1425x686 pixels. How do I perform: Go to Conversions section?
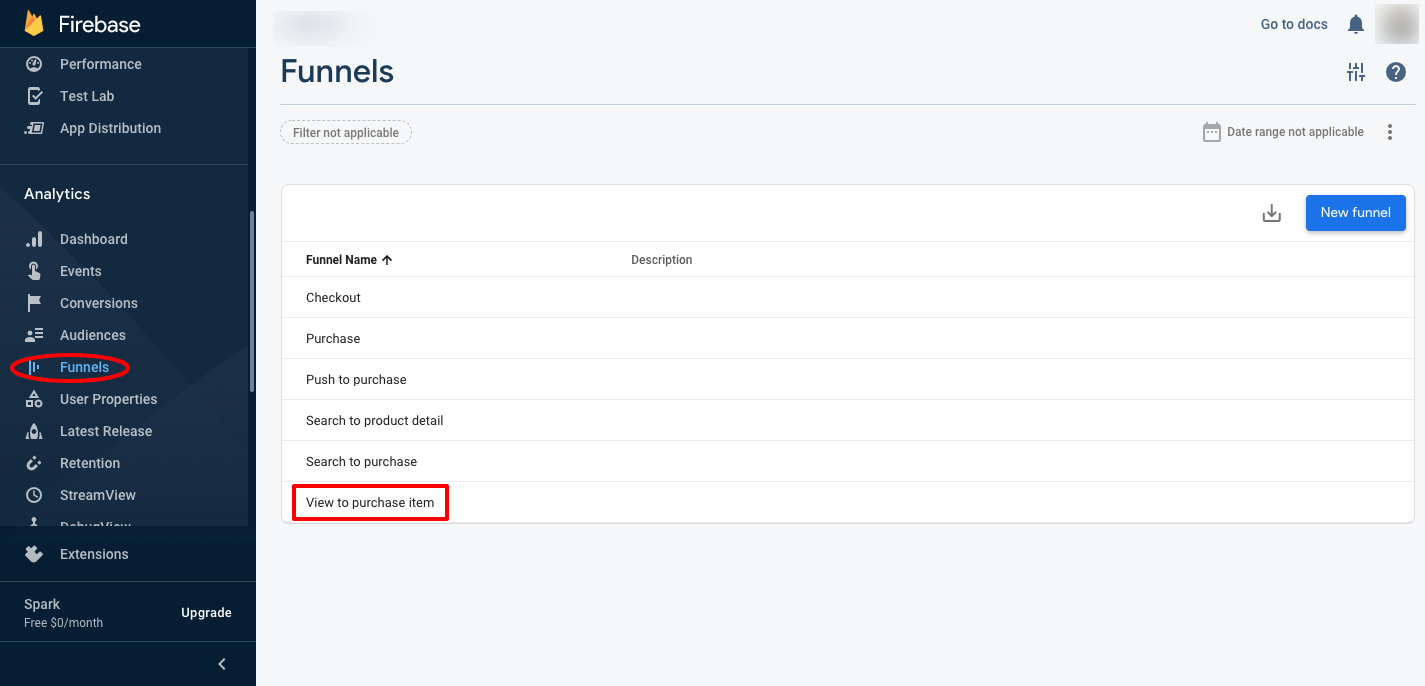click(98, 303)
